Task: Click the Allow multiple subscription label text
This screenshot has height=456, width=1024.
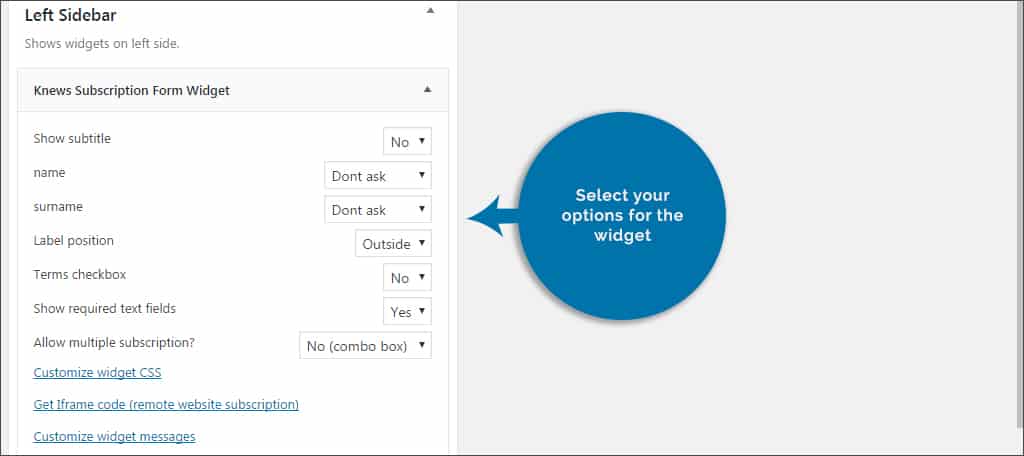Action: pos(114,342)
